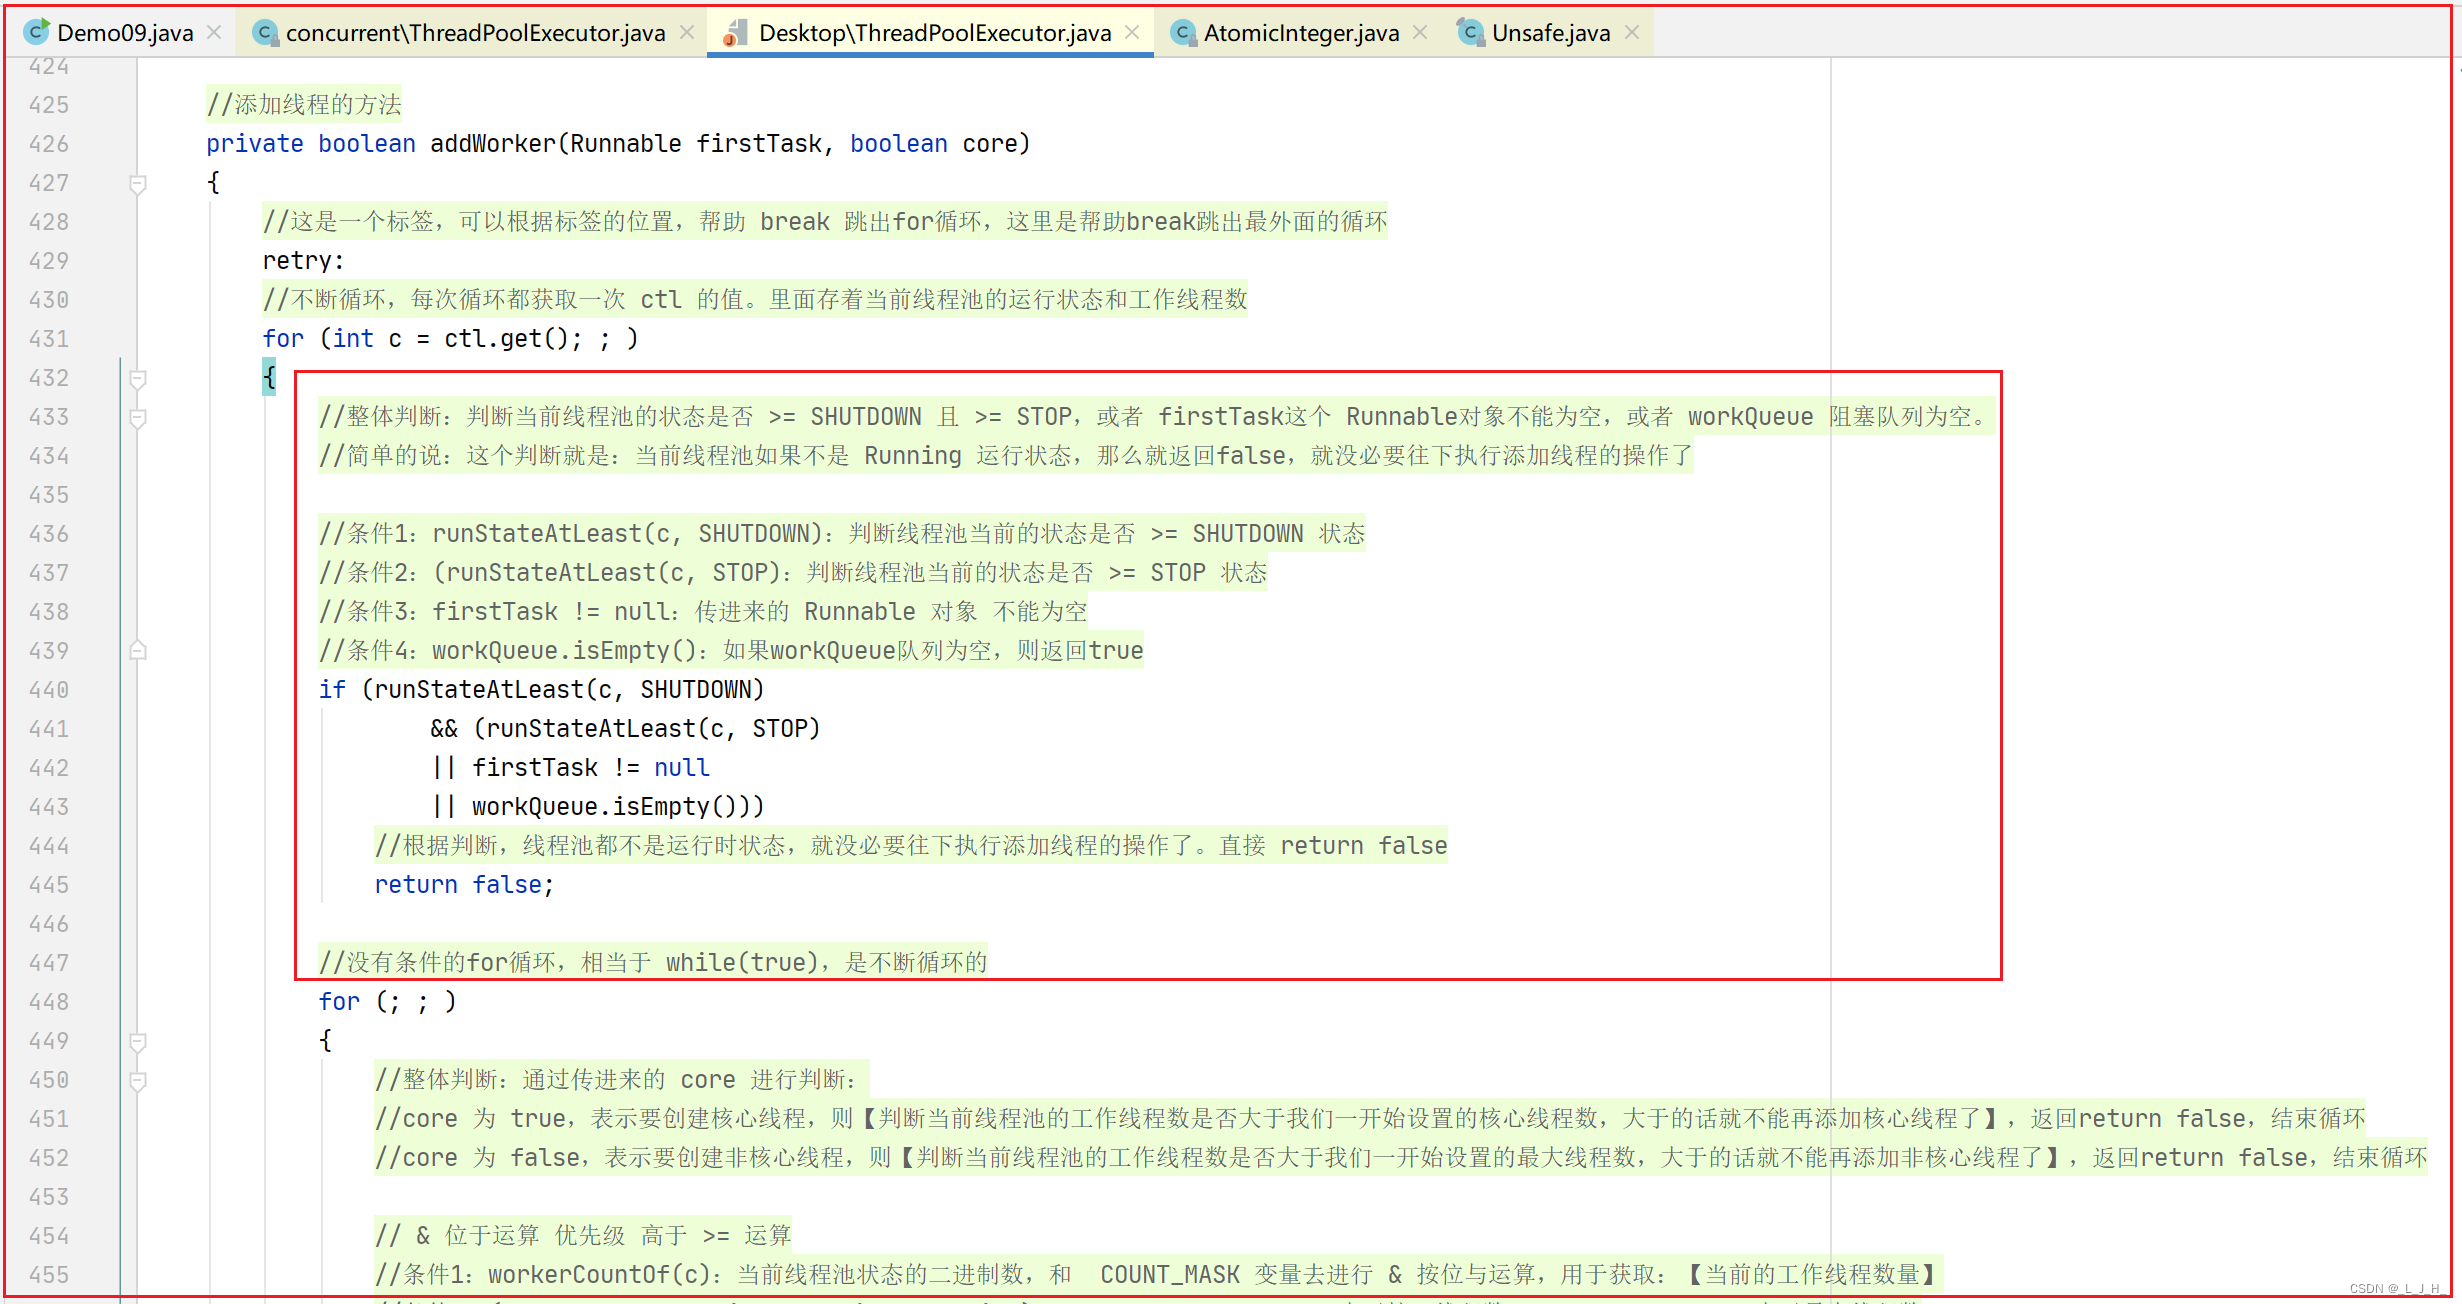Screen dimensions: 2462x1304
Task: Close the Unsafe.java tab
Action: (1632, 33)
